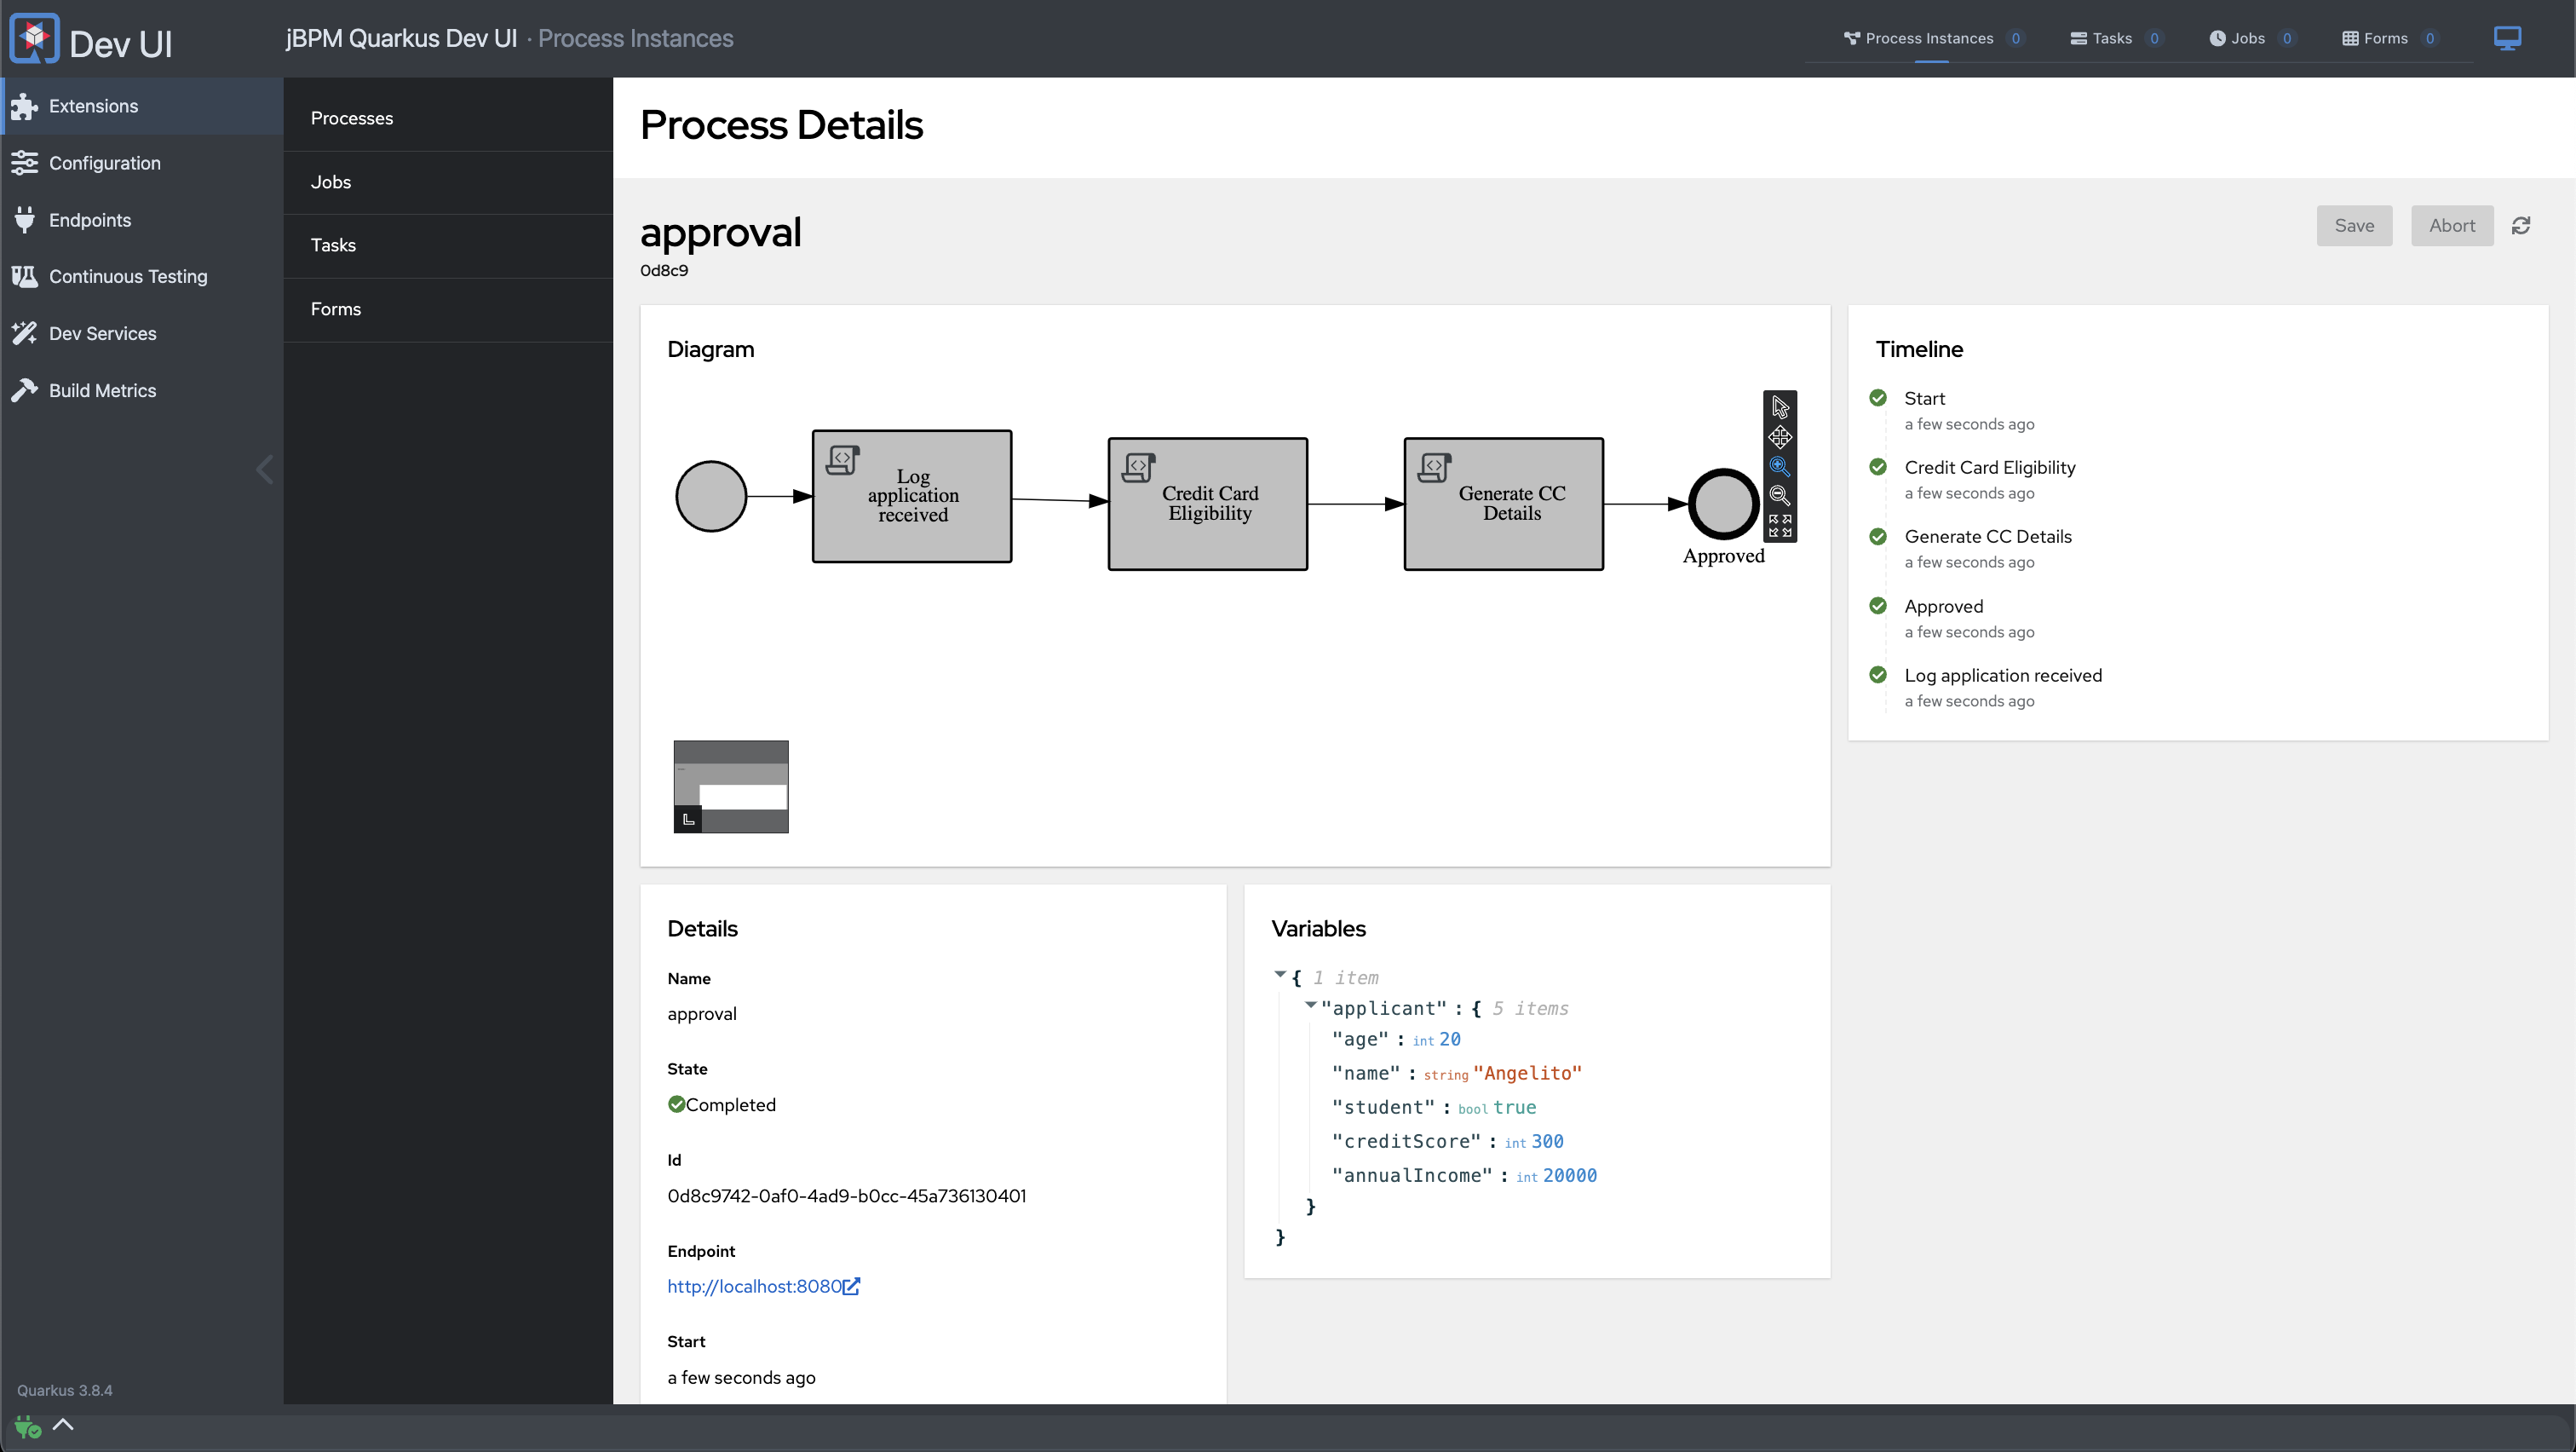Click the green Completed state check icon
Image resolution: width=2576 pixels, height=1452 pixels.
[x=676, y=1104]
